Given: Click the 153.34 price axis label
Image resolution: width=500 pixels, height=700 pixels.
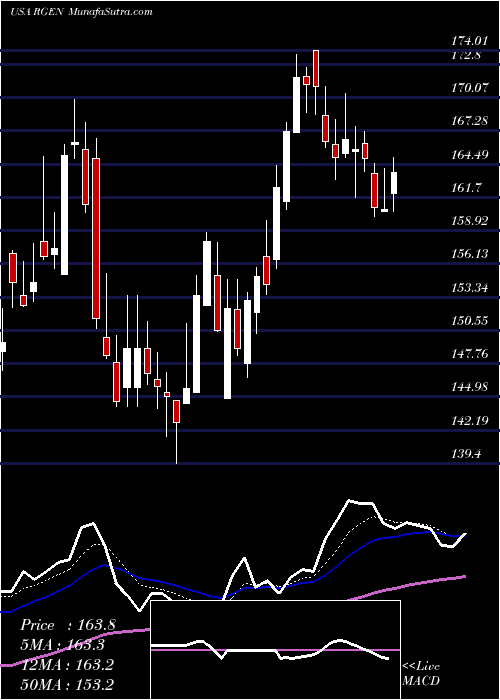Looking at the screenshot, I should [x=468, y=288].
